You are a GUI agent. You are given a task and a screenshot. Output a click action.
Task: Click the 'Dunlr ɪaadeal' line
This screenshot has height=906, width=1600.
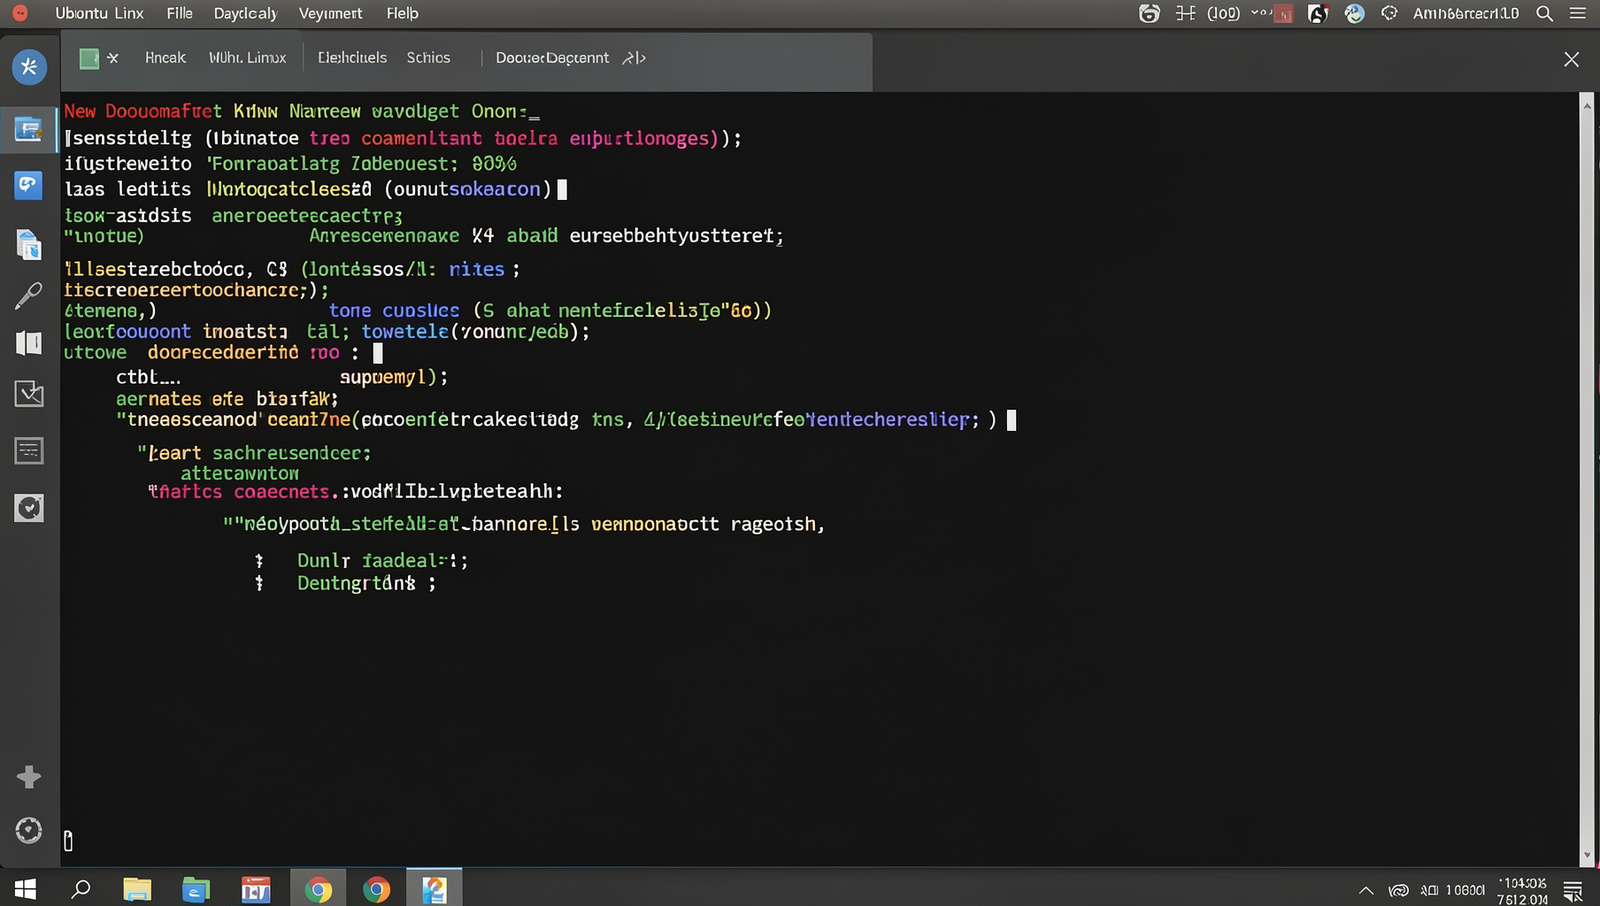tap(382, 560)
